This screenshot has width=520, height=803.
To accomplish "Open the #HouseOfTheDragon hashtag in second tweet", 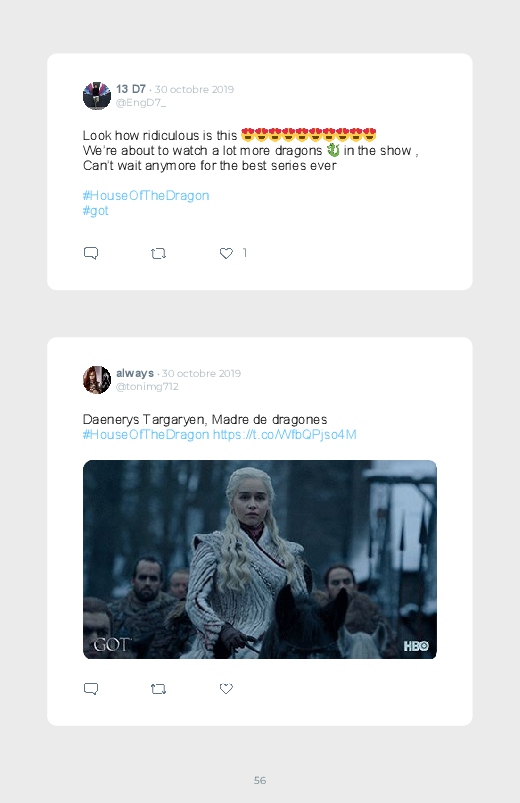I will tap(146, 435).
